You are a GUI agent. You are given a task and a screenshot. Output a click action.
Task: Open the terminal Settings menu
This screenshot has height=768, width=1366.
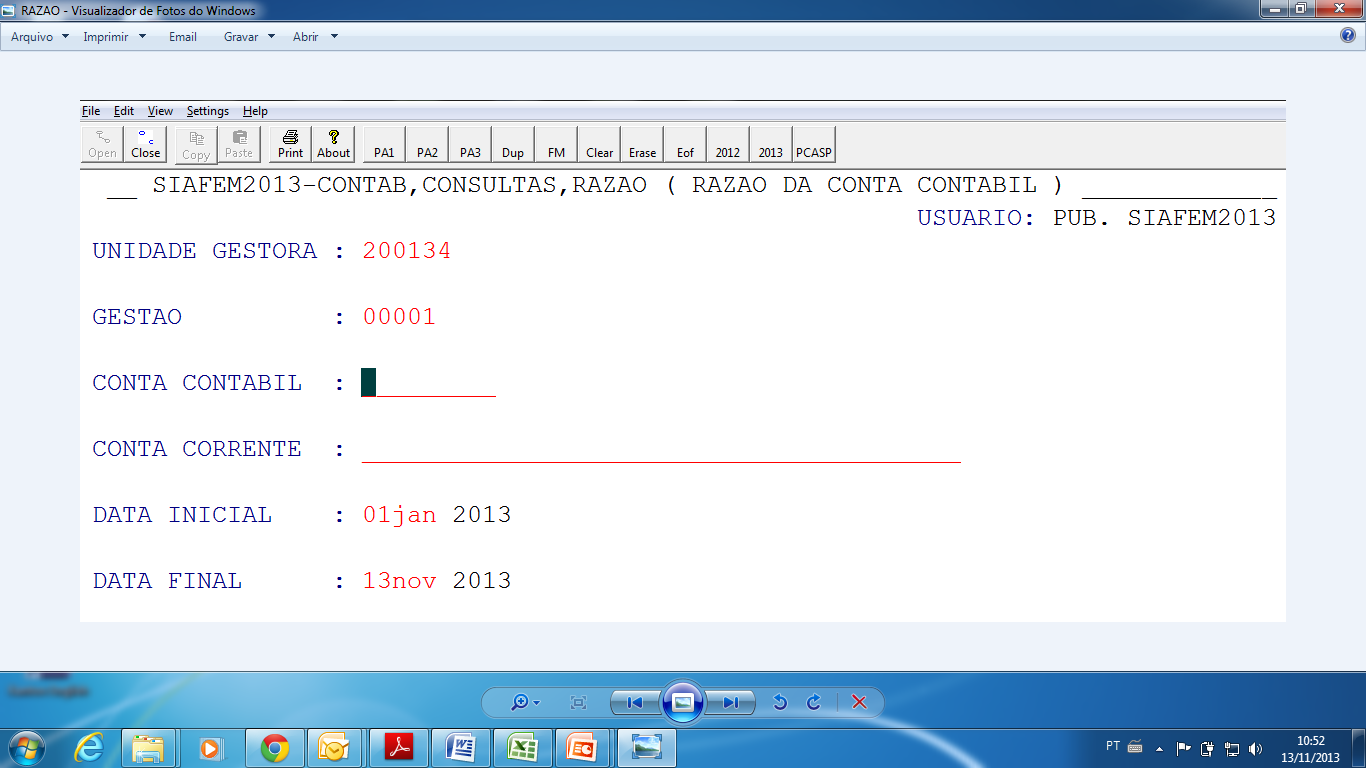(x=208, y=111)
